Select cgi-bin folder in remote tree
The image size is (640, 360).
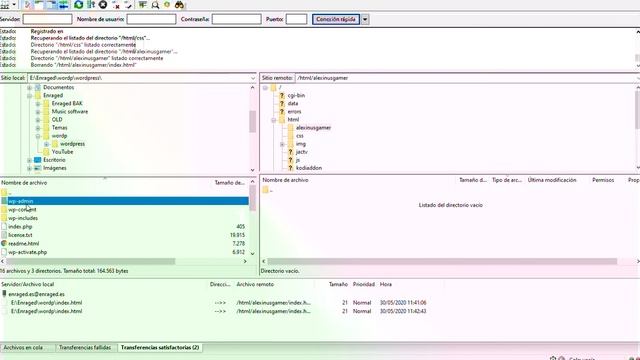296,96
